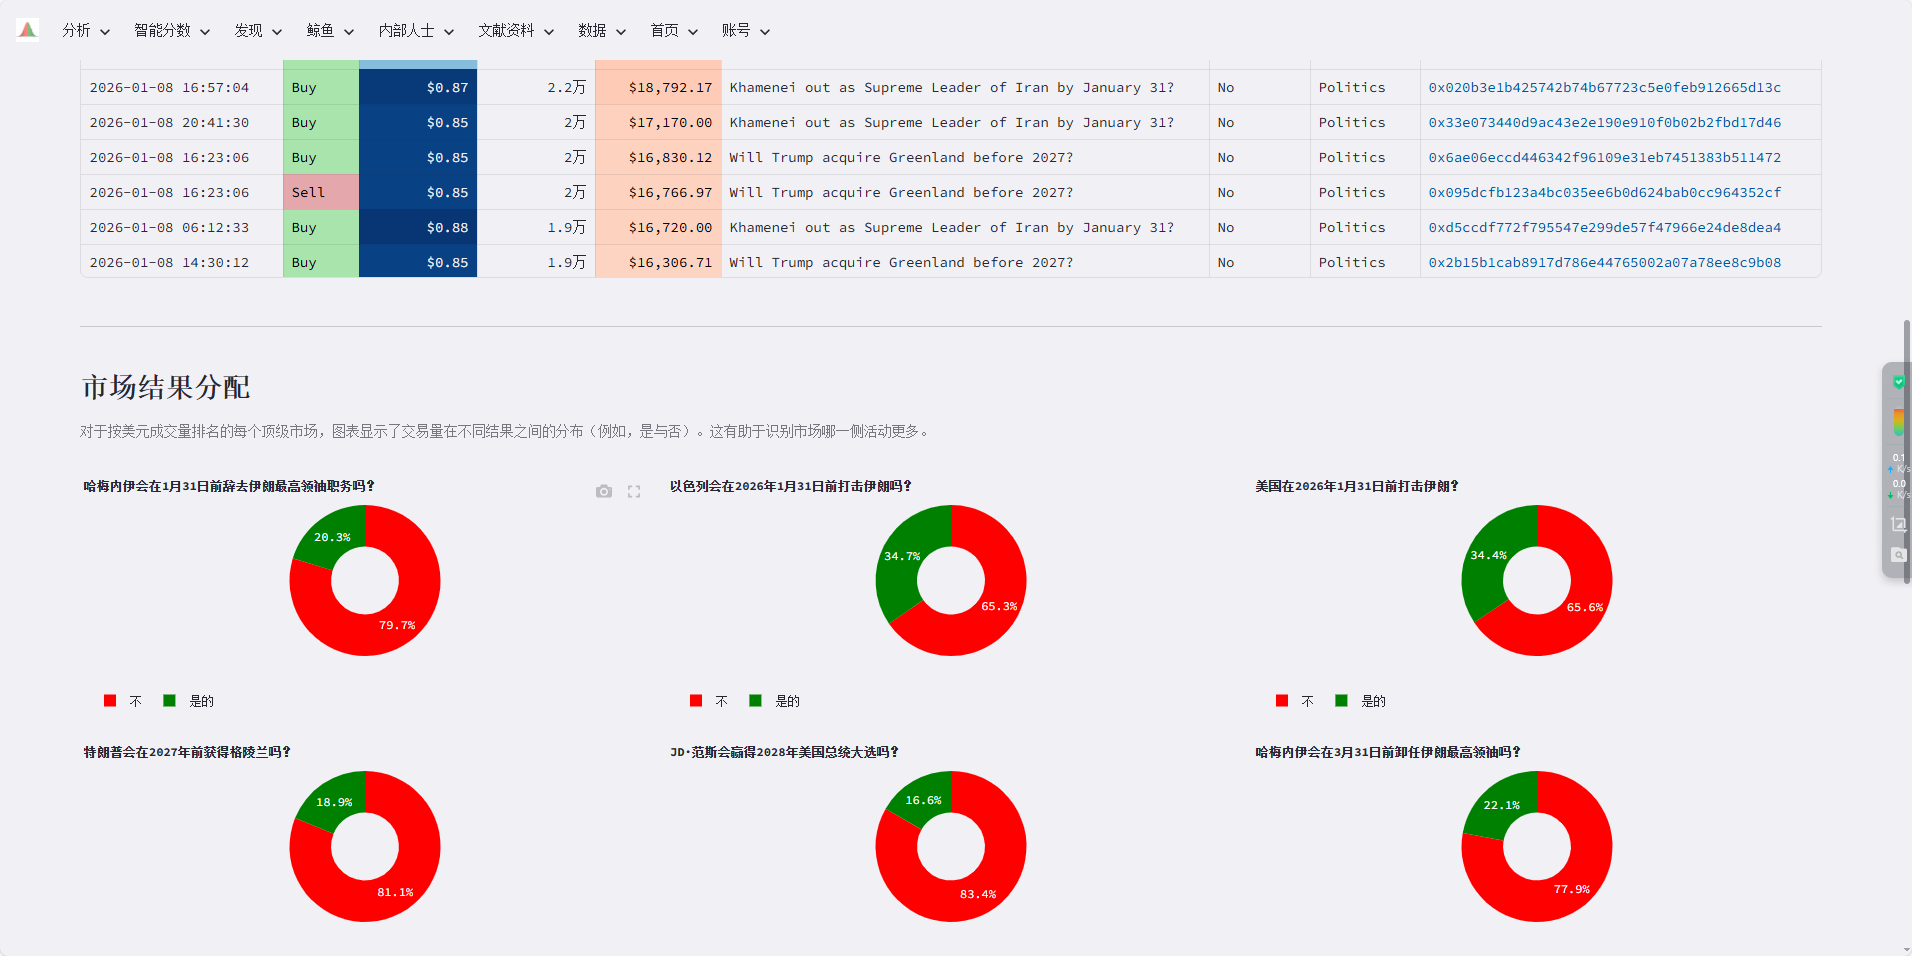Open the 内部人士 menu
Image resolution: width=1912 pixels, height=956 pixels.
point(415,31)
